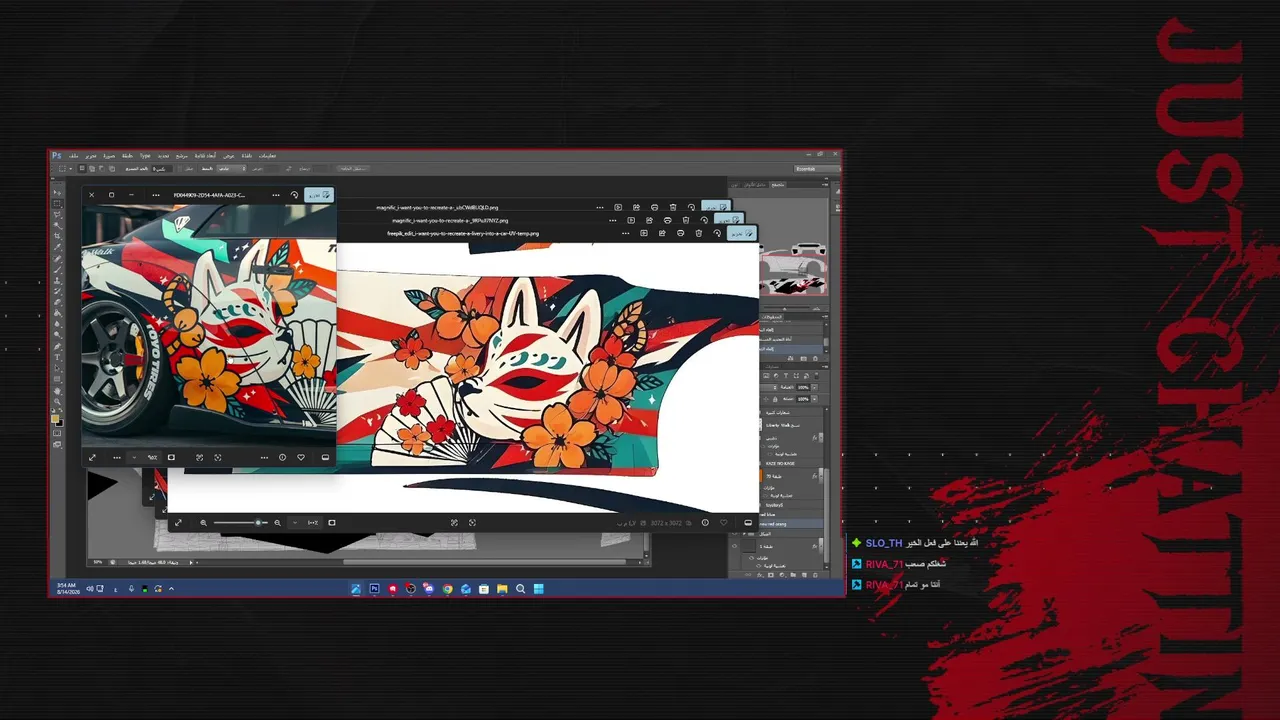
Task: Open the مرشح (Filter) menu
Action: click(x=182, y=156)
